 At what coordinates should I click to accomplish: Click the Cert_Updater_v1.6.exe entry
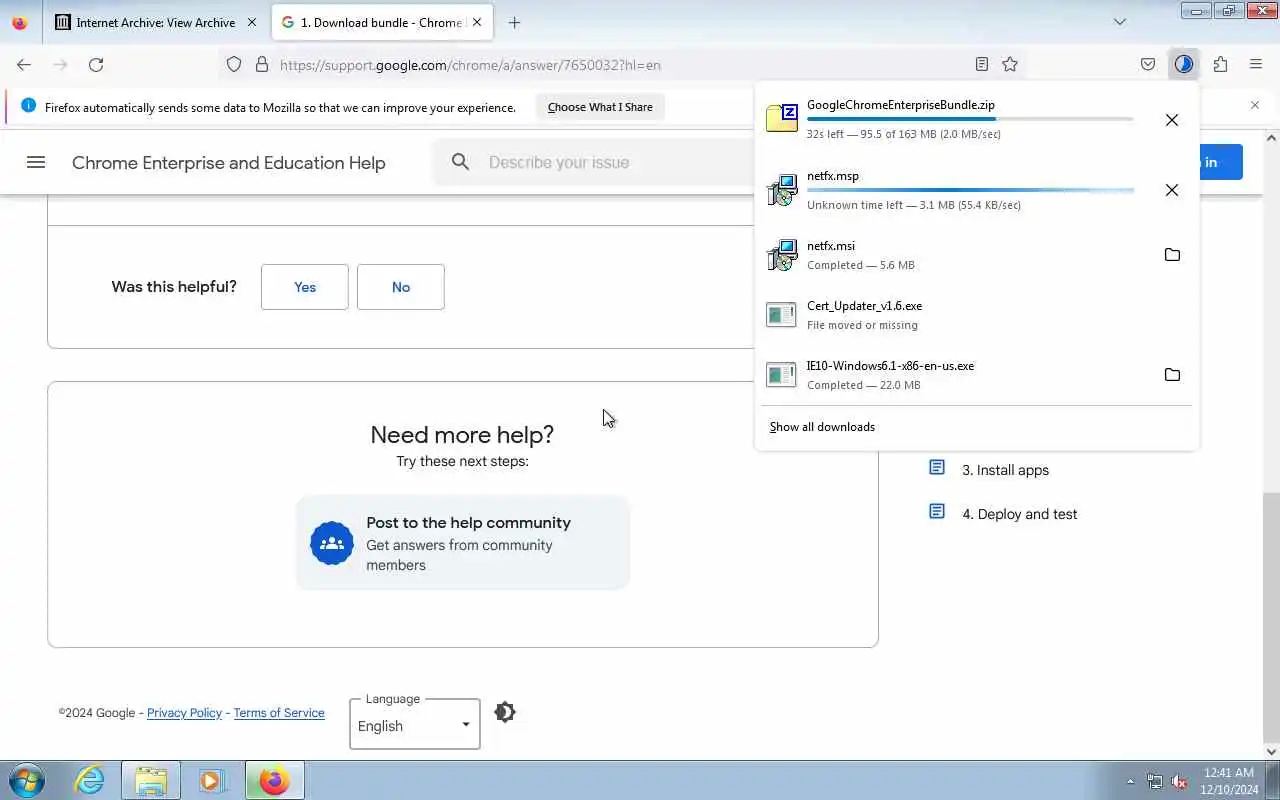(976, 315)
